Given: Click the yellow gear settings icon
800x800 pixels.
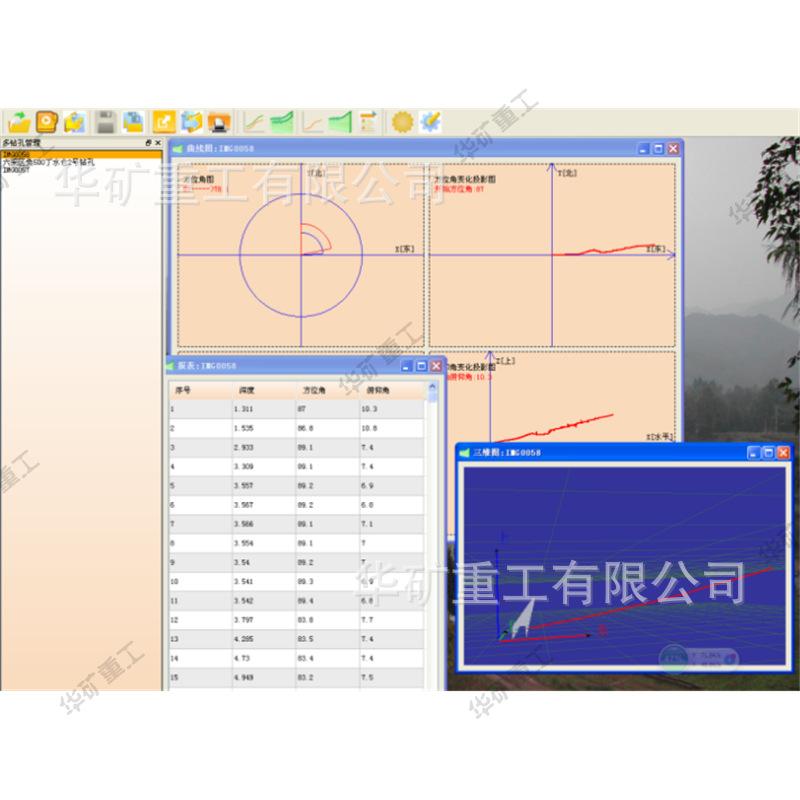Looking at the screenshot, I should coord(402,122).
